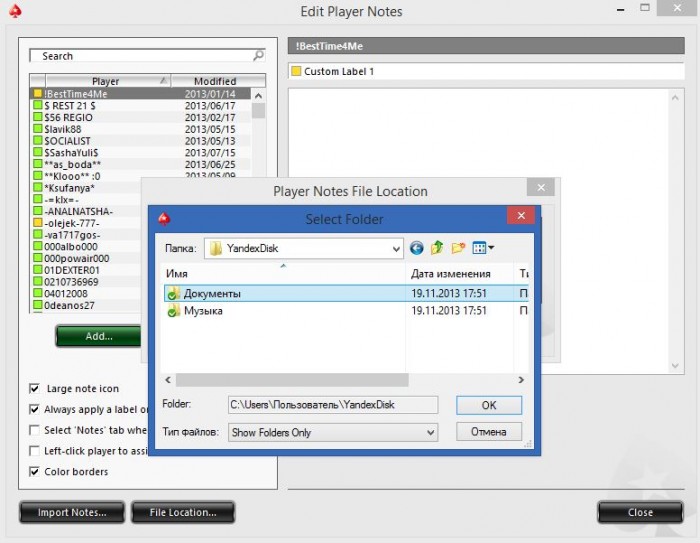Go up one folder level icon
Image resolution: width=700 pixels, height=543 pixels.
click(437, 248)
